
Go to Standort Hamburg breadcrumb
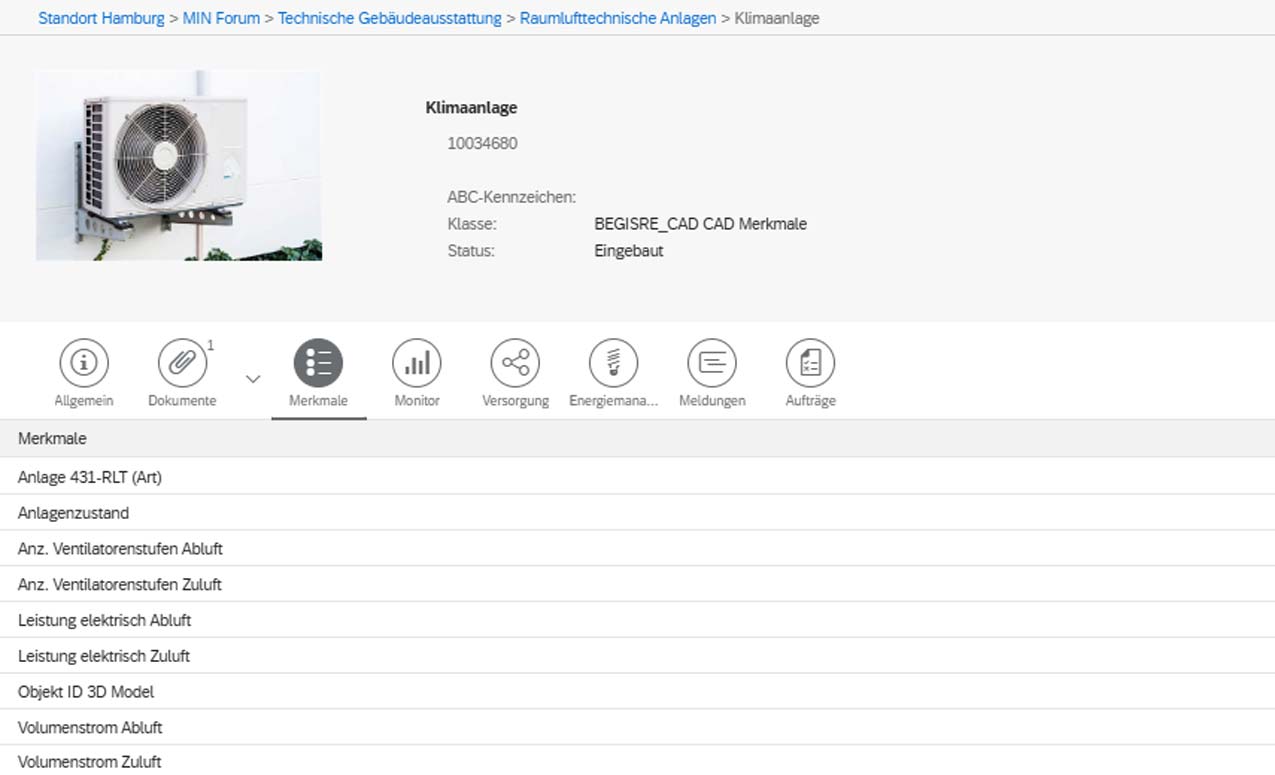(101, 18)
